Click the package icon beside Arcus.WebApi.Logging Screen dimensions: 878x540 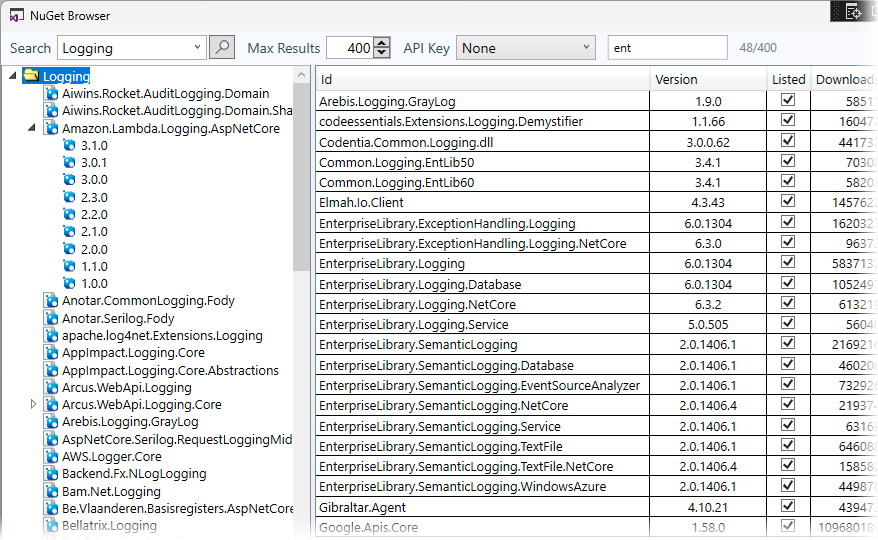coord(52,388)
